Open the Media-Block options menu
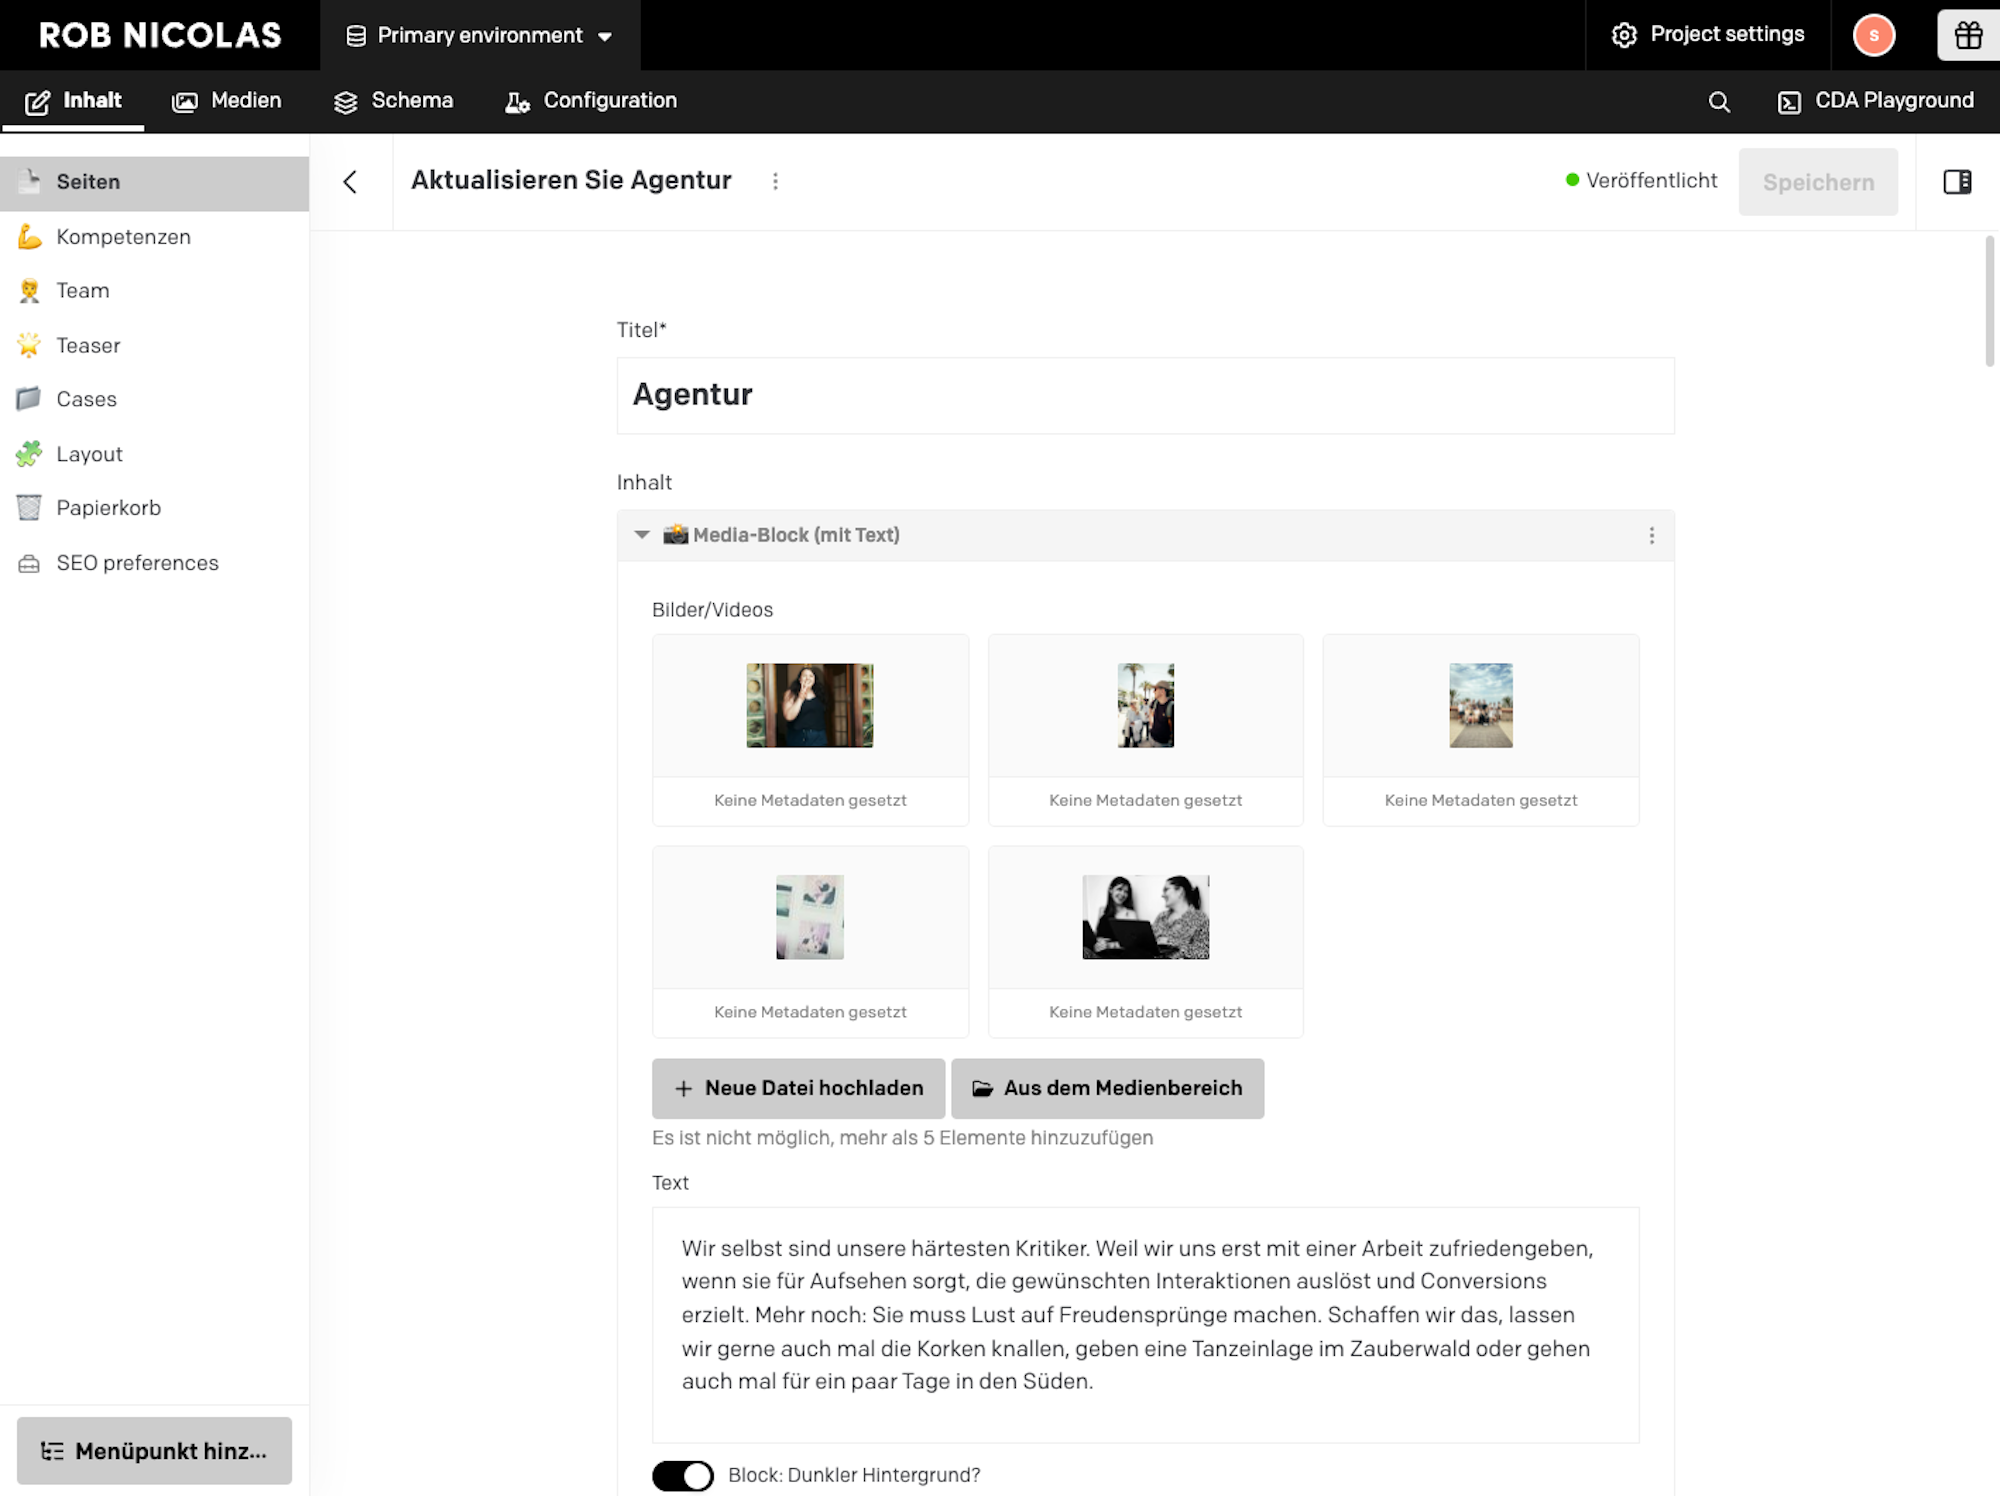The height and width of the screenshot is (1496, 2000). tap(1651, 536)
